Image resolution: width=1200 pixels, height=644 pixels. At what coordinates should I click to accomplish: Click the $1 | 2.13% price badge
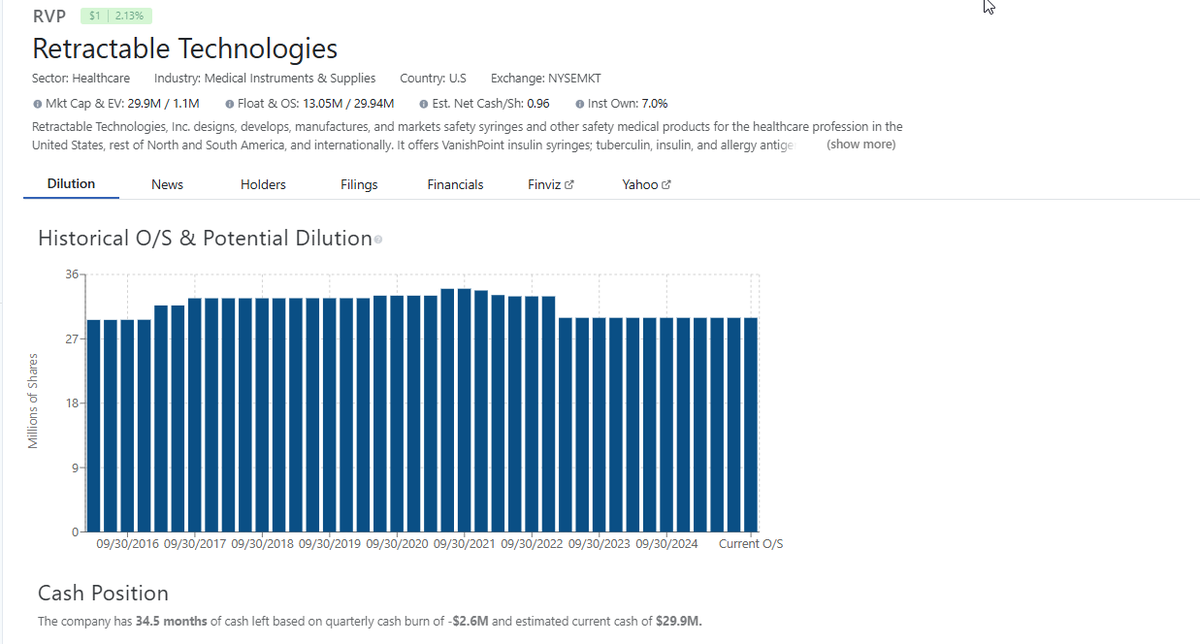click(x=116, y=16)
